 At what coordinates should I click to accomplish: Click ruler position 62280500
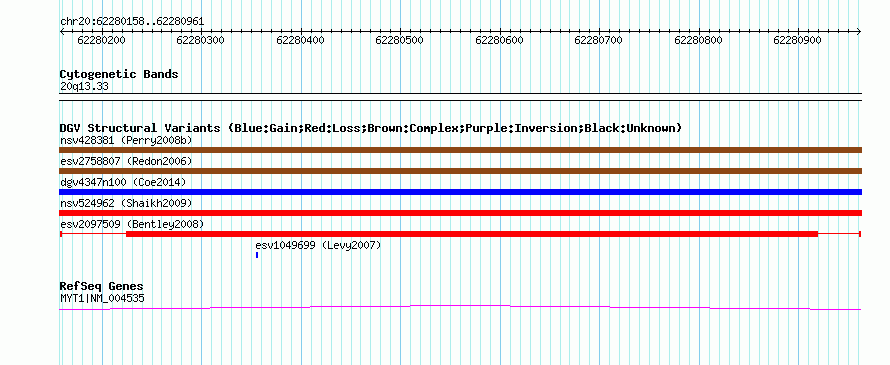coord(400,40)
